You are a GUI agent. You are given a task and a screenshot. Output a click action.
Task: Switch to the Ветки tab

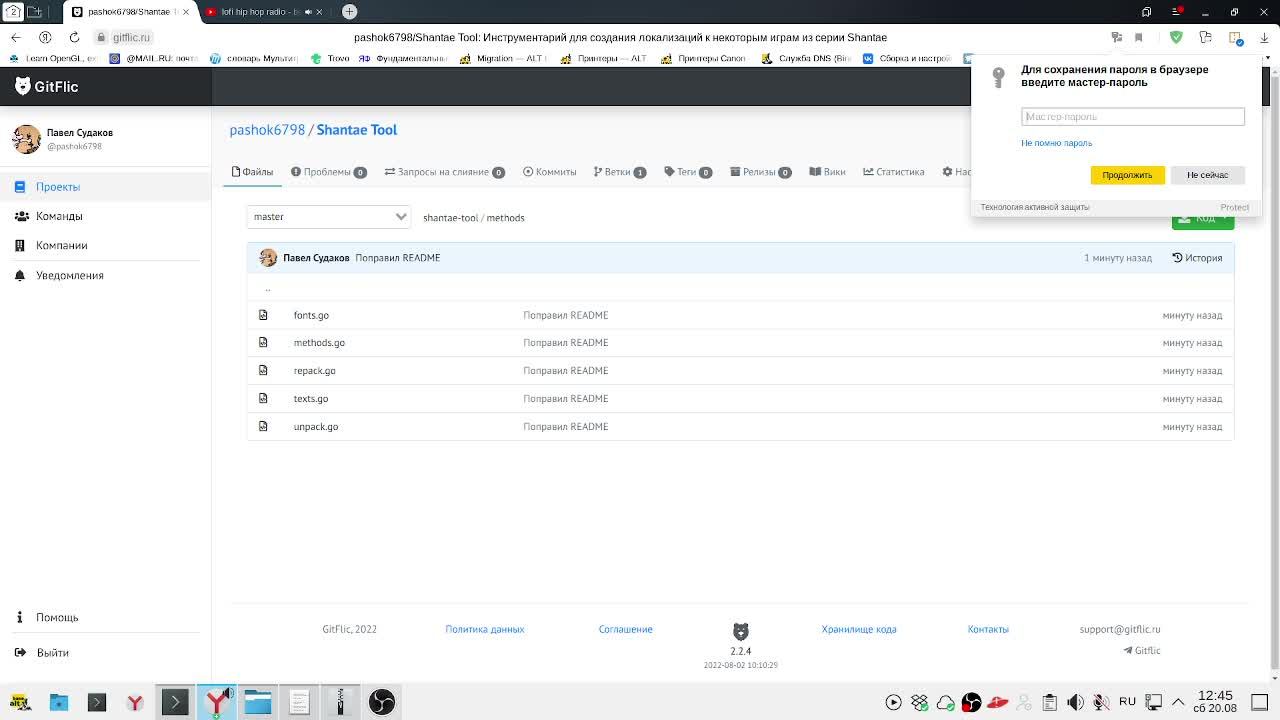[x=619, y=172]
